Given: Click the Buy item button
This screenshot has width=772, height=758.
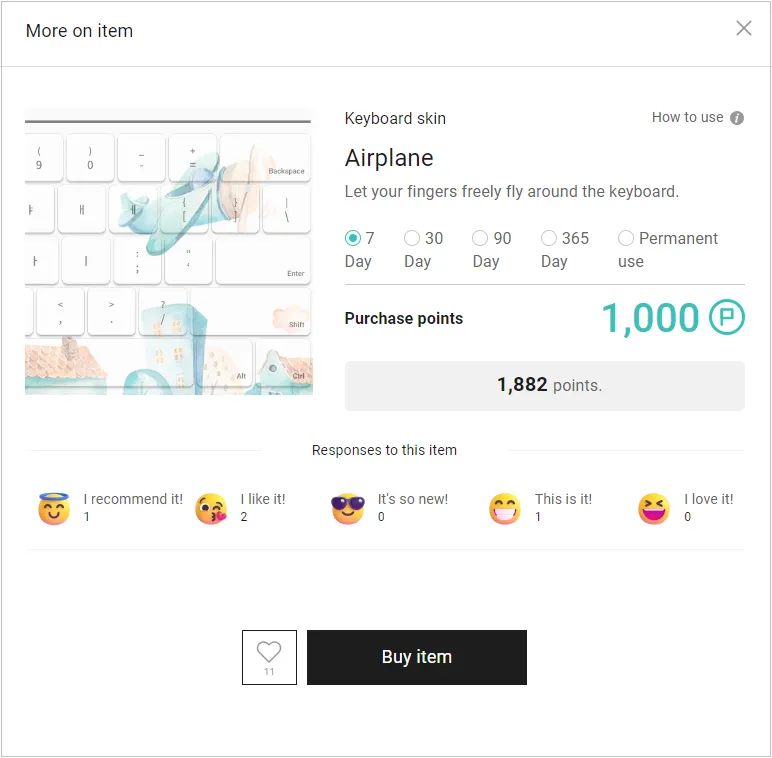Looking at the screenshot, I should [x=417, y=657].
